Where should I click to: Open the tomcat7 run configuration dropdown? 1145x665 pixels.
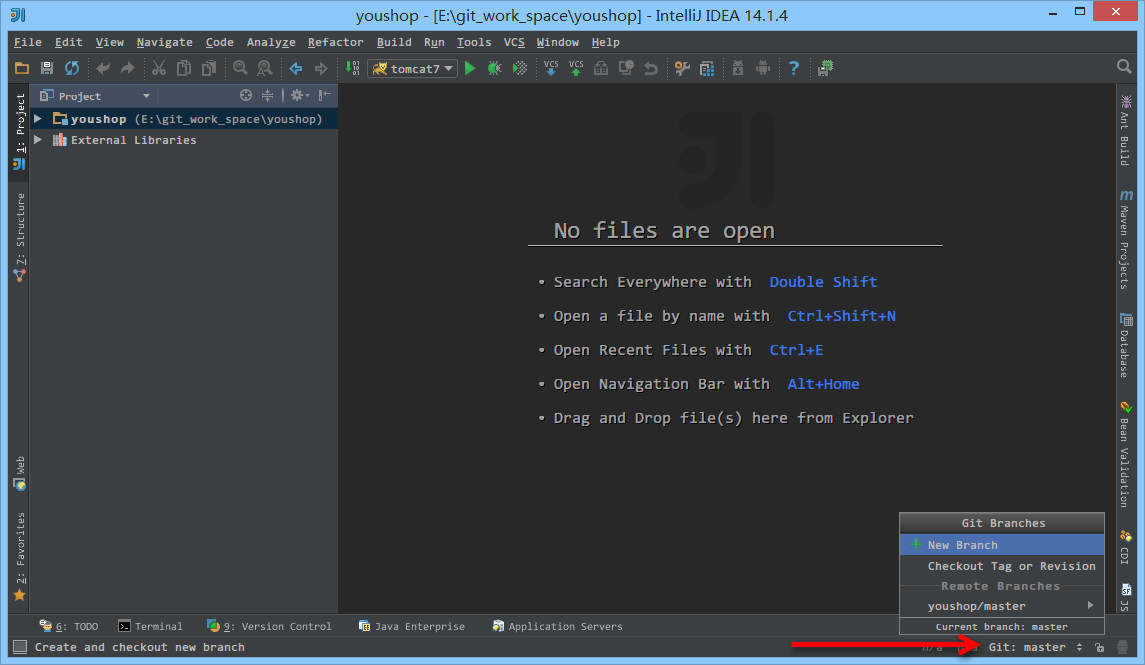(x=412, y=68)
